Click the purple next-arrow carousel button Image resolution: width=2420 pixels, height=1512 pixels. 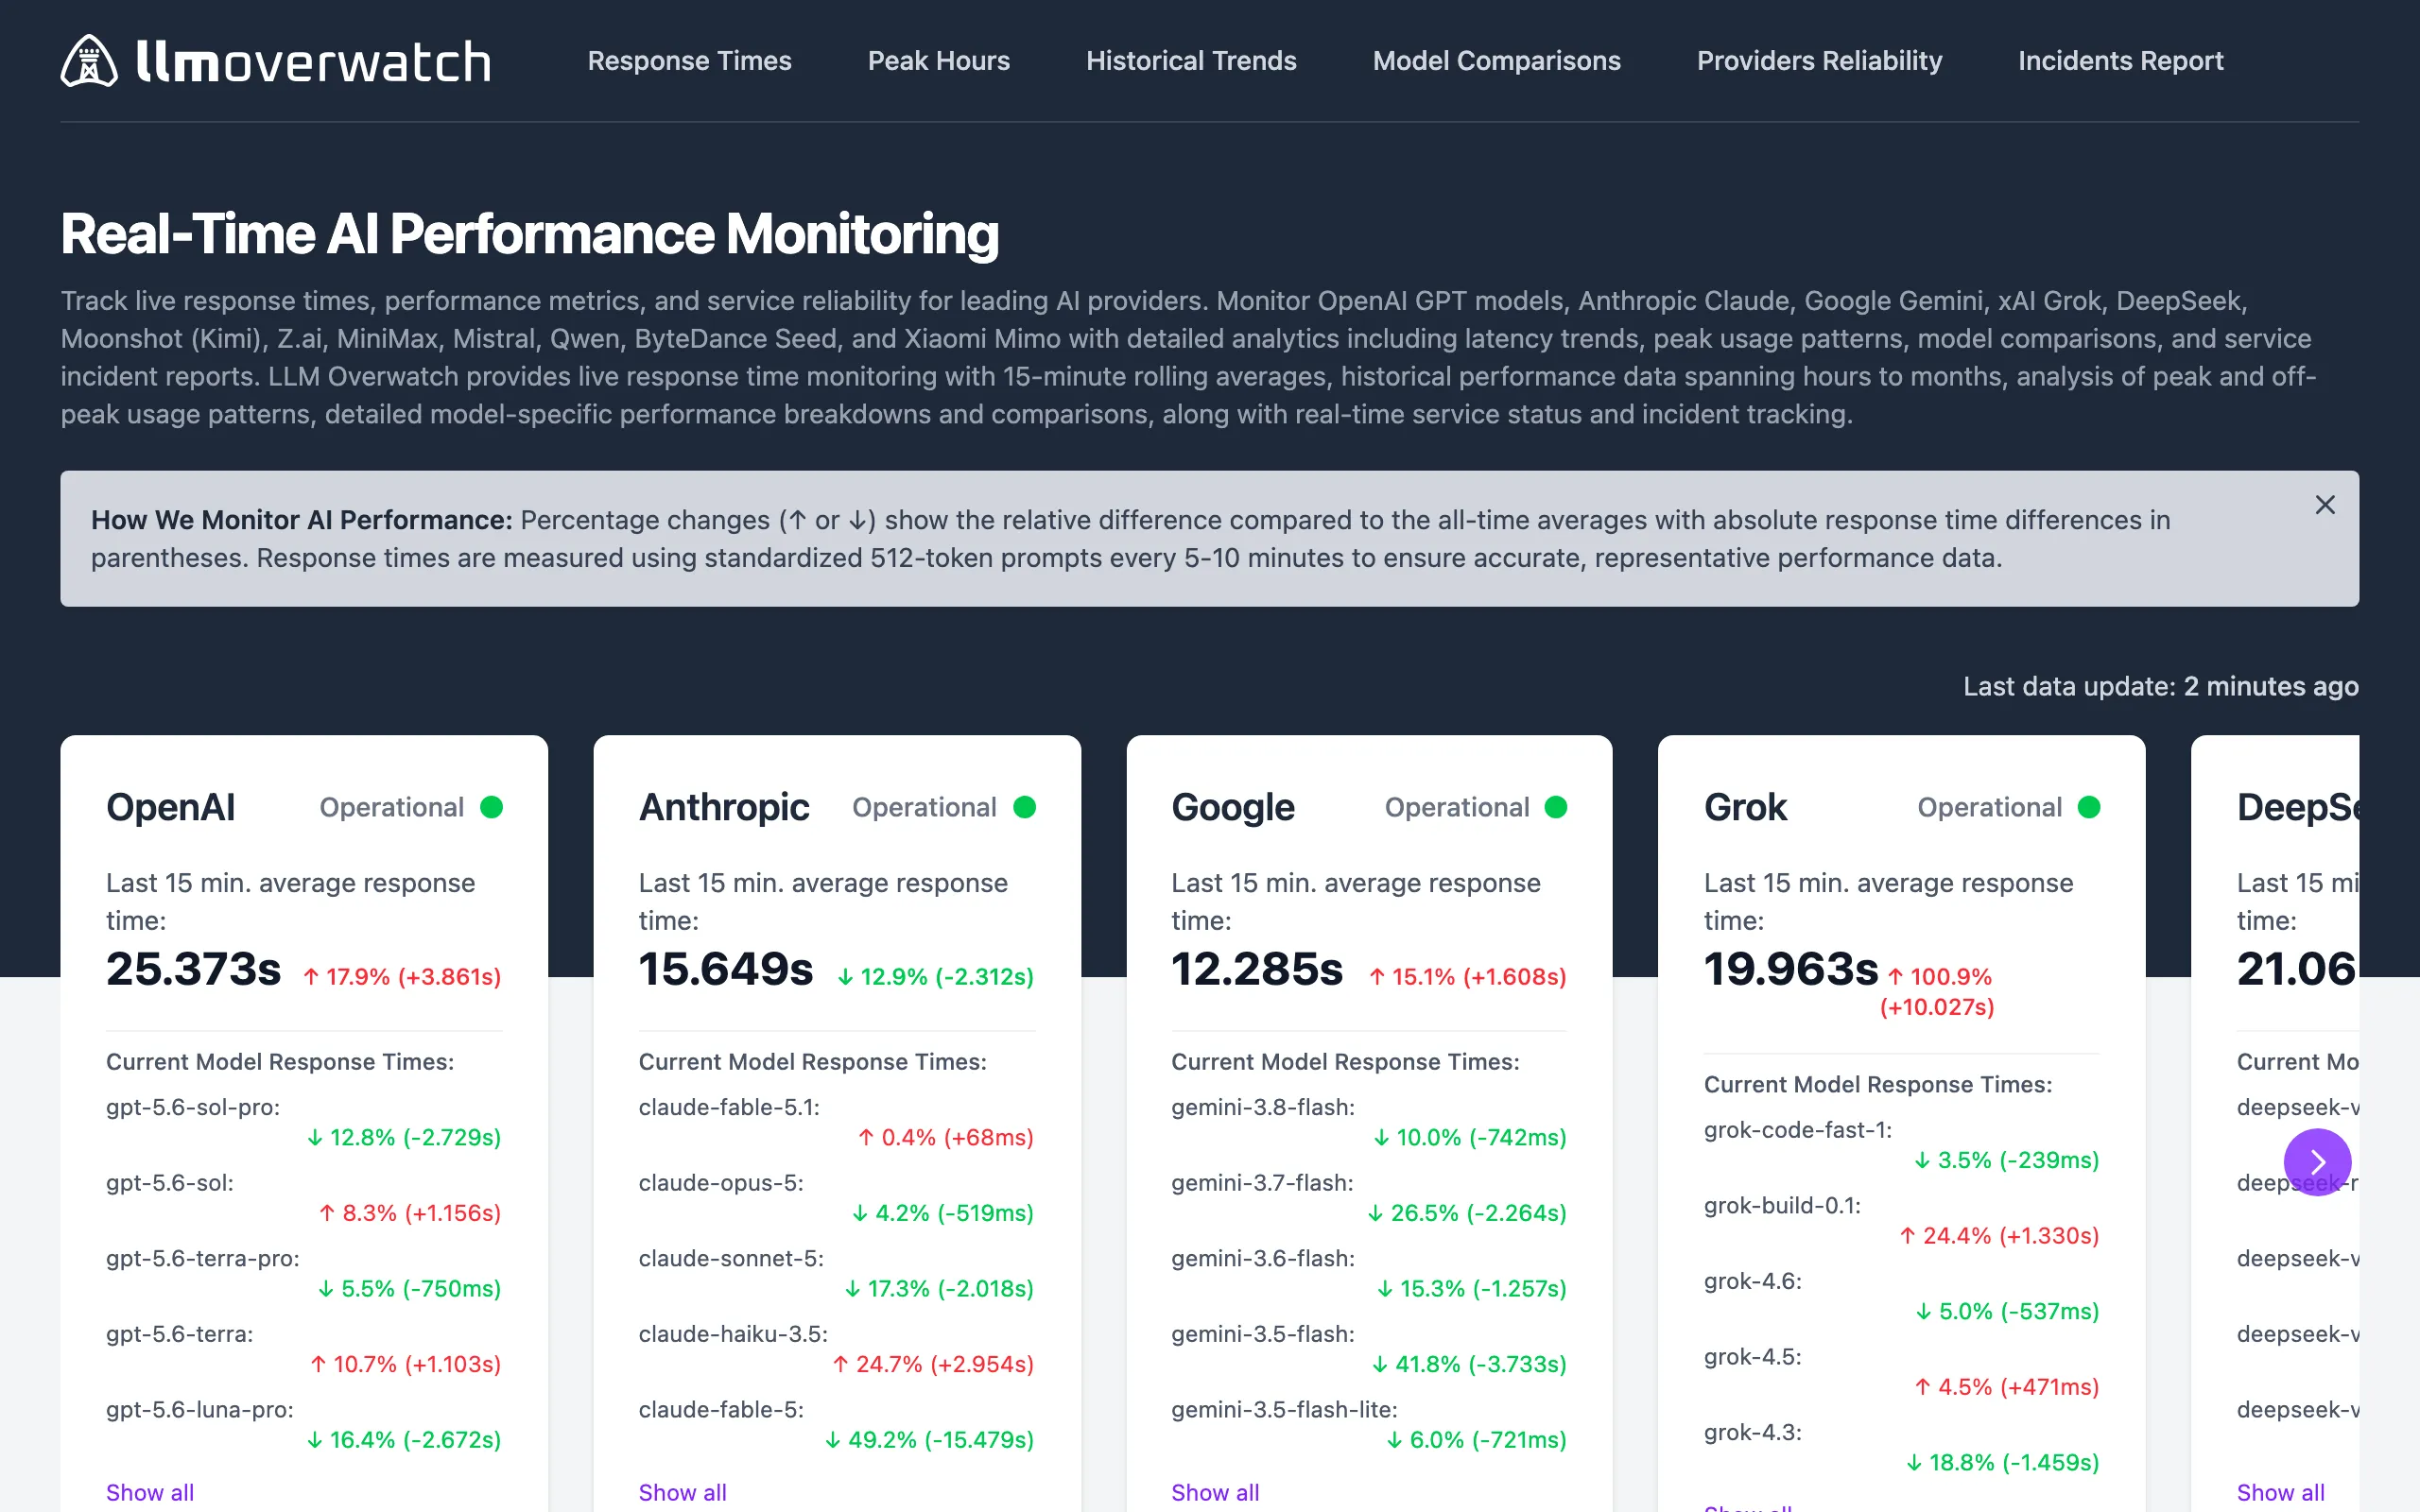(x=2317, y=1162)
